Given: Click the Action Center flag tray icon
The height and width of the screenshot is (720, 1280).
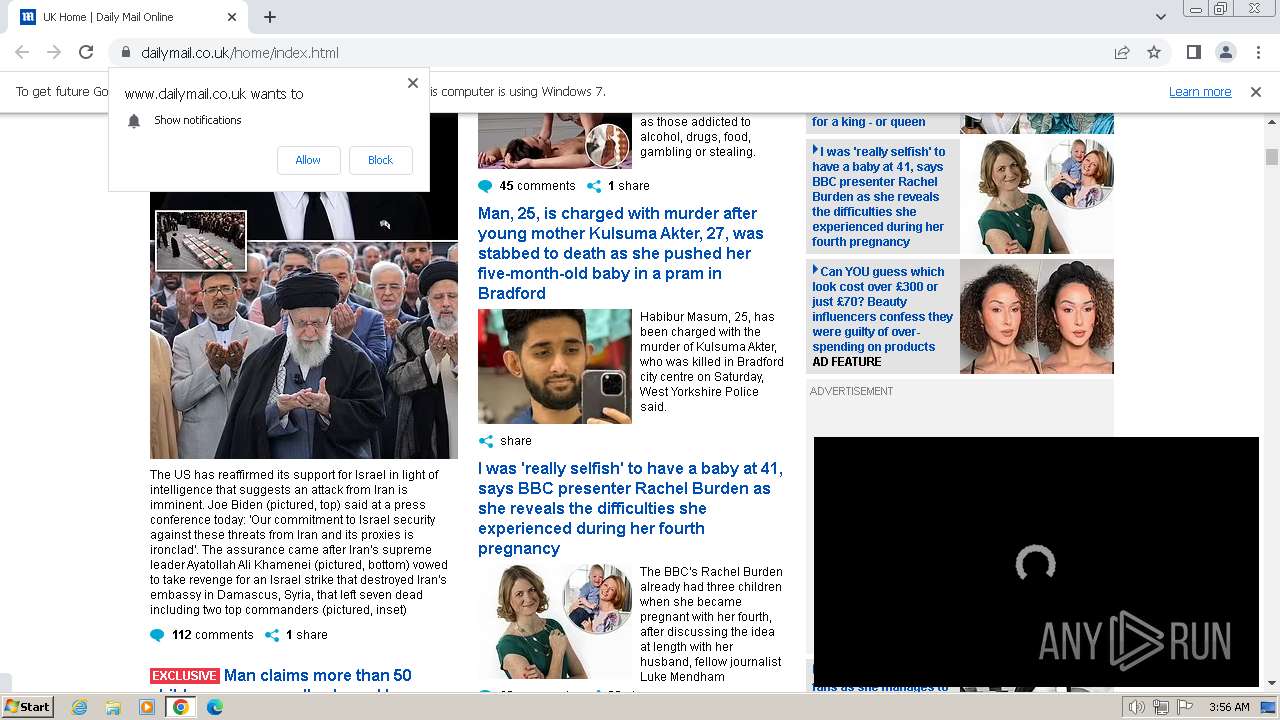Looking at the screenshot, I should 1185,707.
